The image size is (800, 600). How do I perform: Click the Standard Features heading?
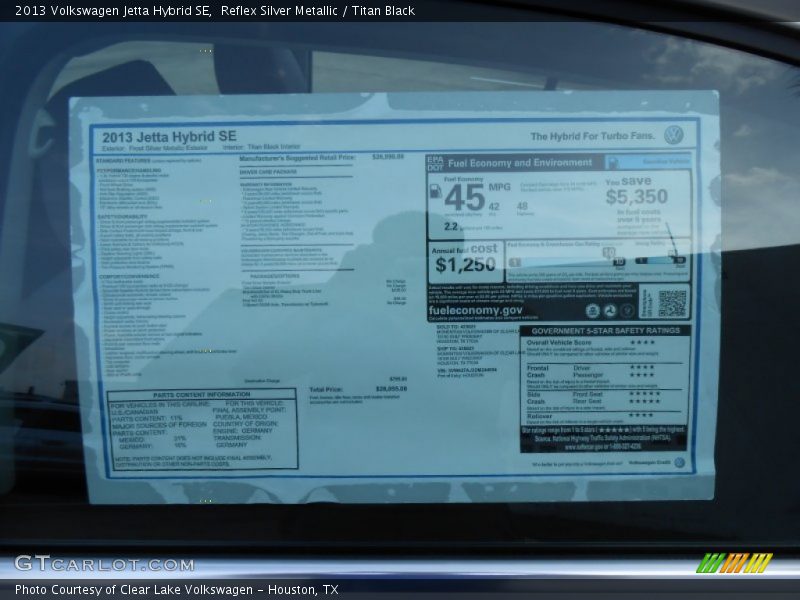coord(122,160)
